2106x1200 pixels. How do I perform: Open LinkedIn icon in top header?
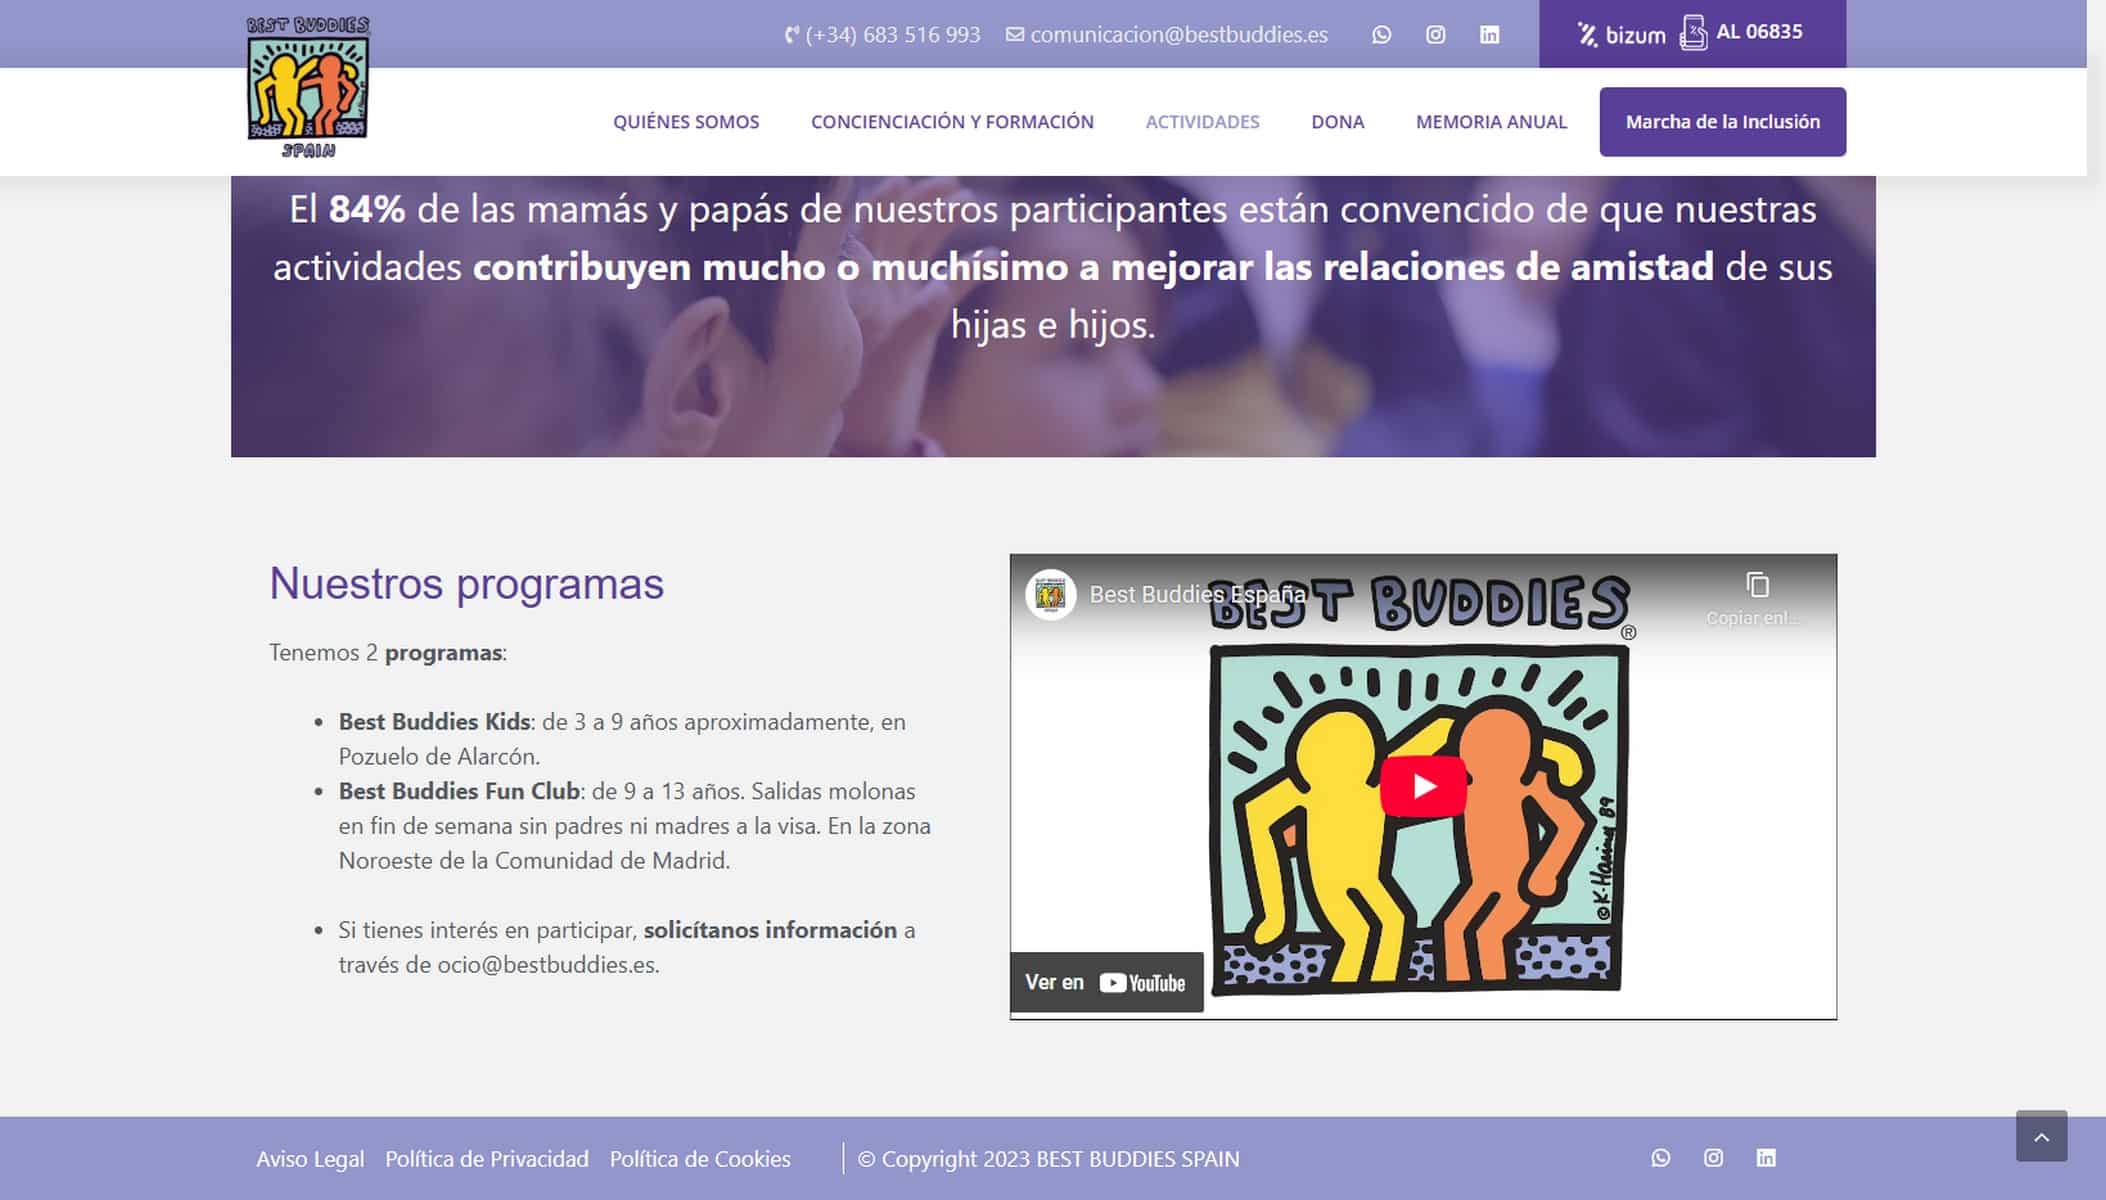tap(1489, 35)
